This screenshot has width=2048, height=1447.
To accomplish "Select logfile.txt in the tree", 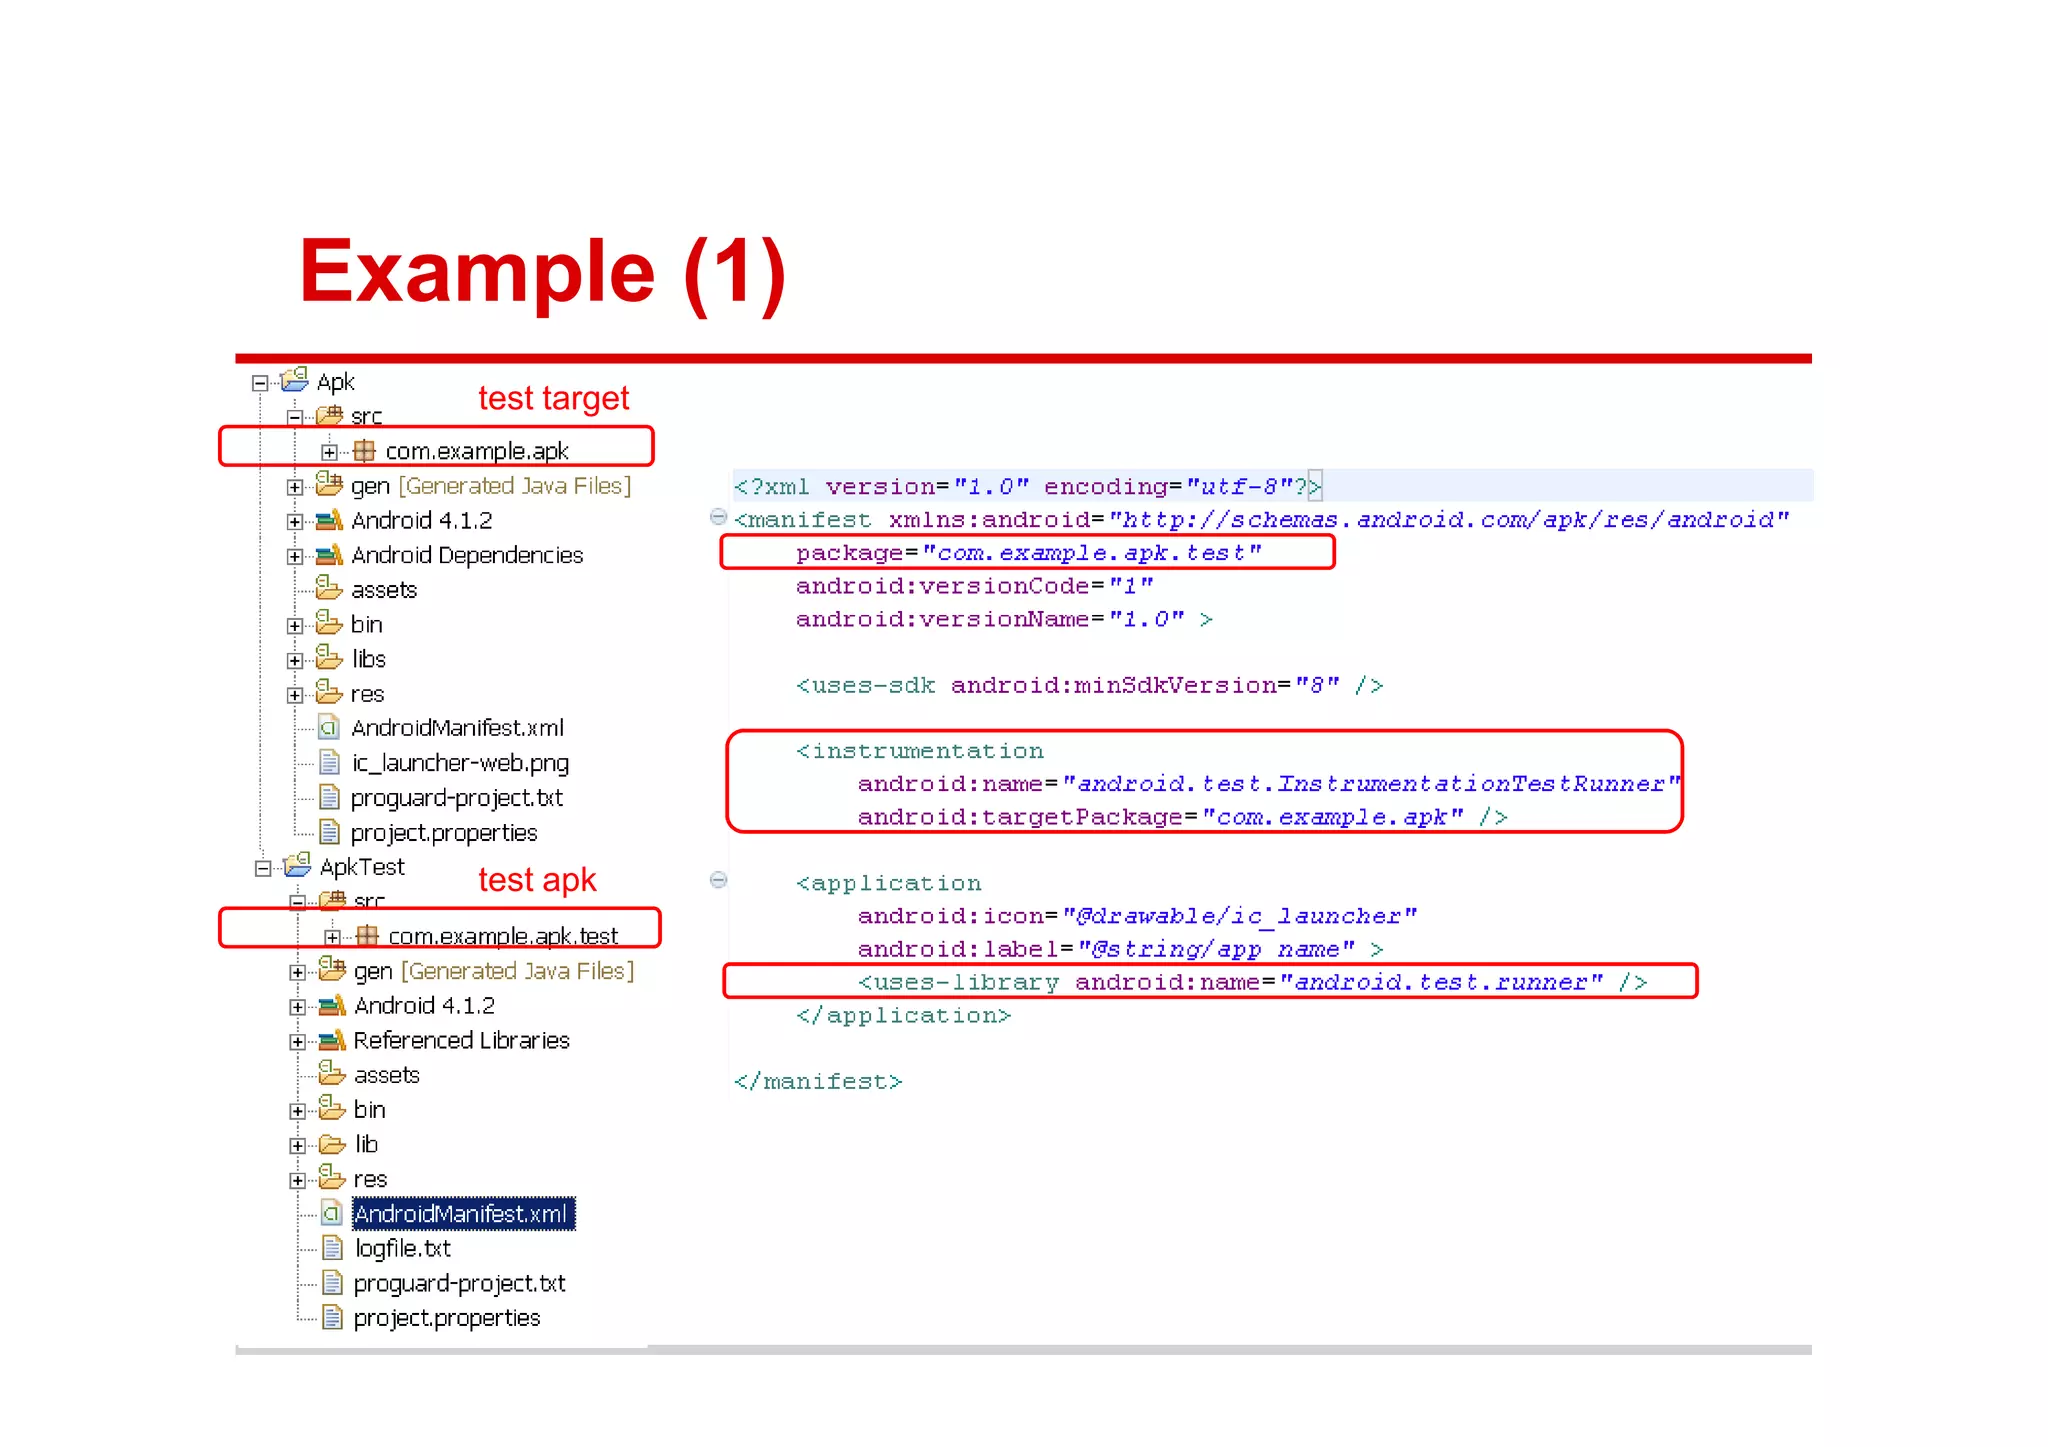I will tap(403, 1248).
